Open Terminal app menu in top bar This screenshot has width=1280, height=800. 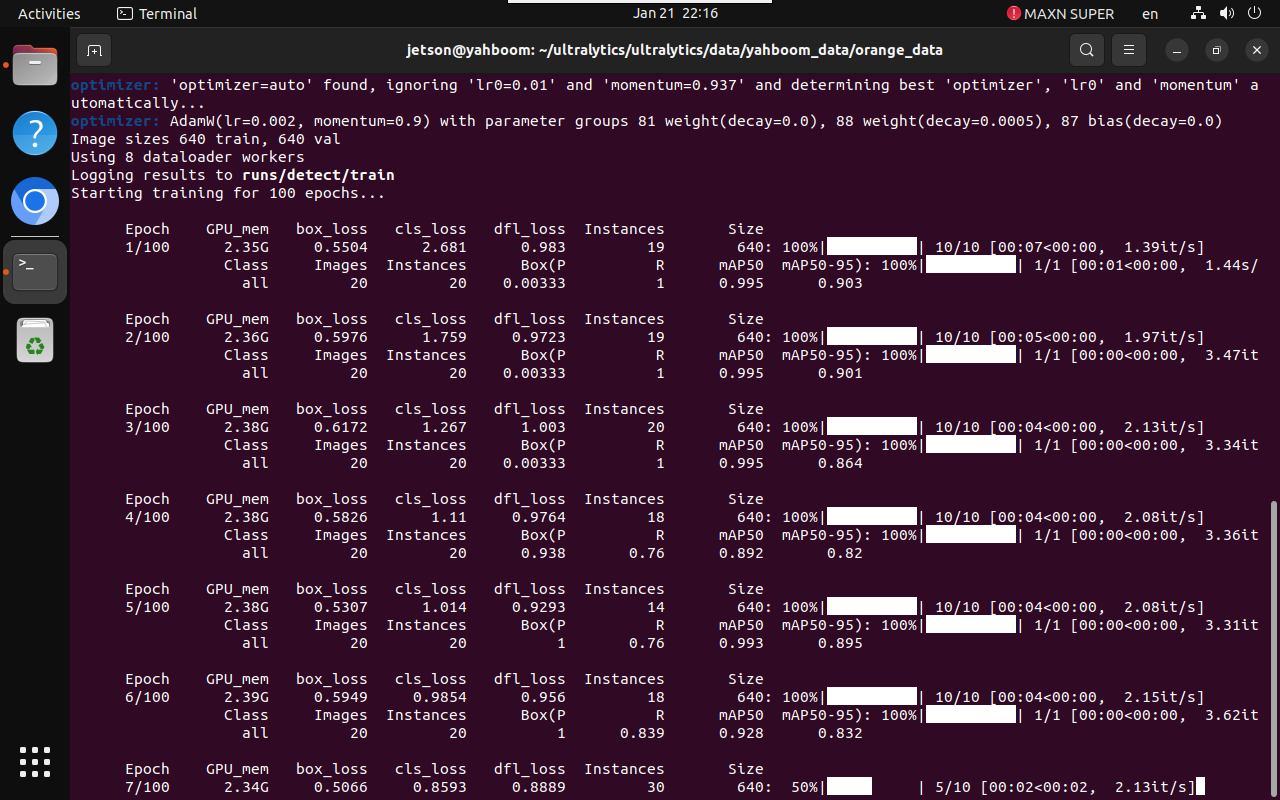[x=157, y=14]
